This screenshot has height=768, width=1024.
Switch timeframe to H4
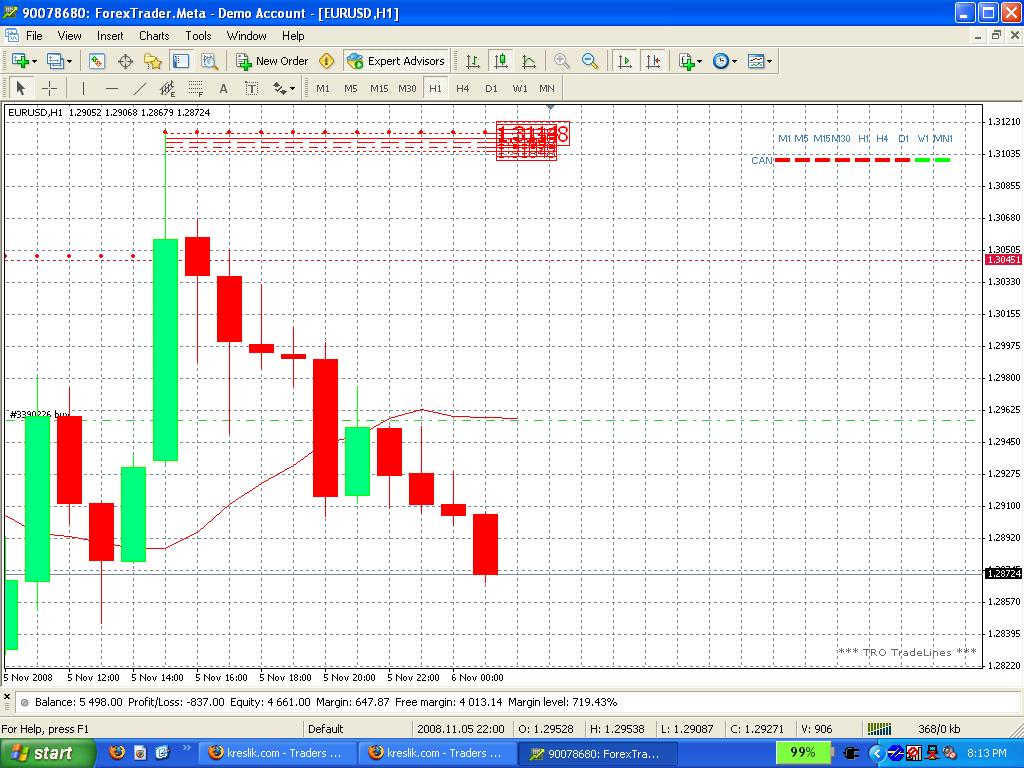462,88
